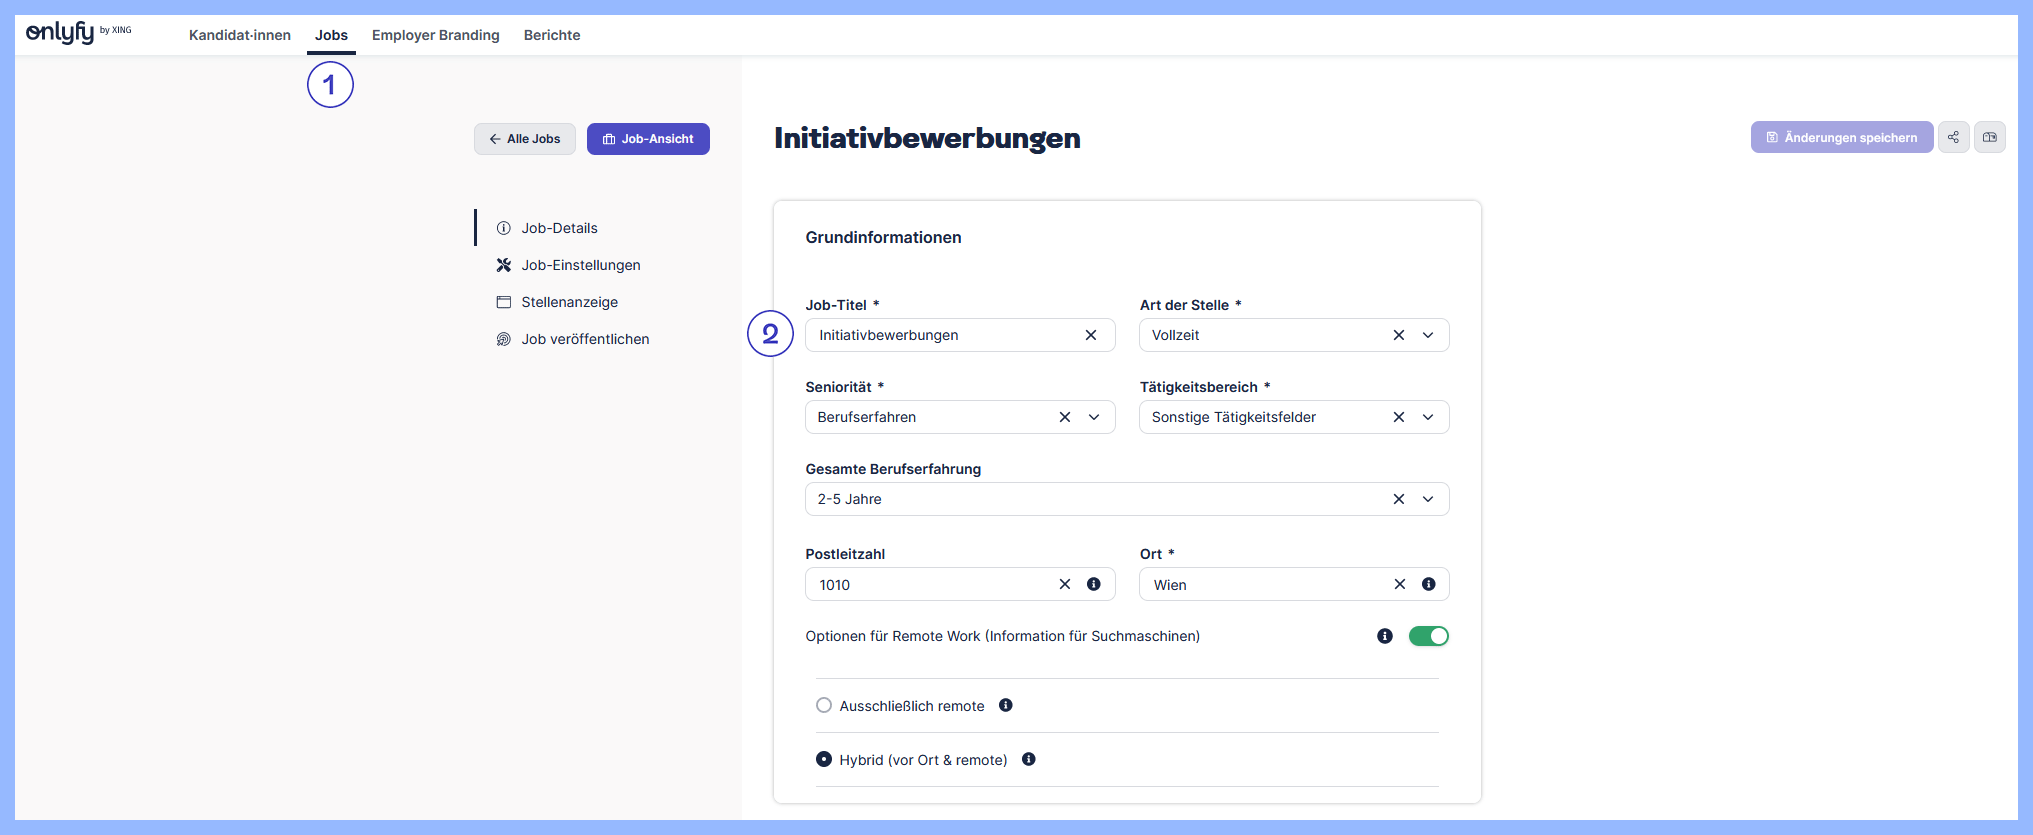The width and height of the screenshot is (2033, 835).
Task: Click info icon in the Ort field
Action: pos(1429,584)
